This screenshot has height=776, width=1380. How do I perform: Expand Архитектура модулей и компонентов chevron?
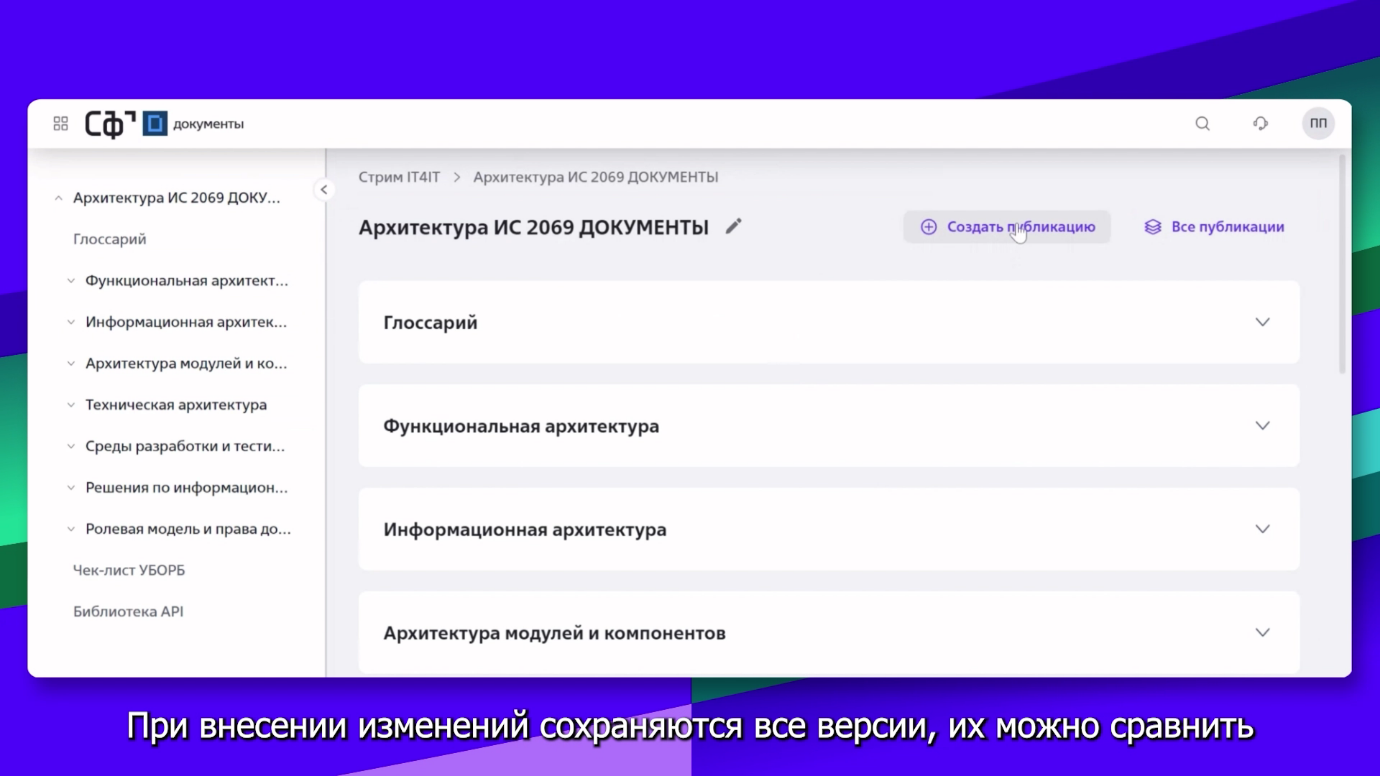pyautogui.click(x=1262, y=632)
